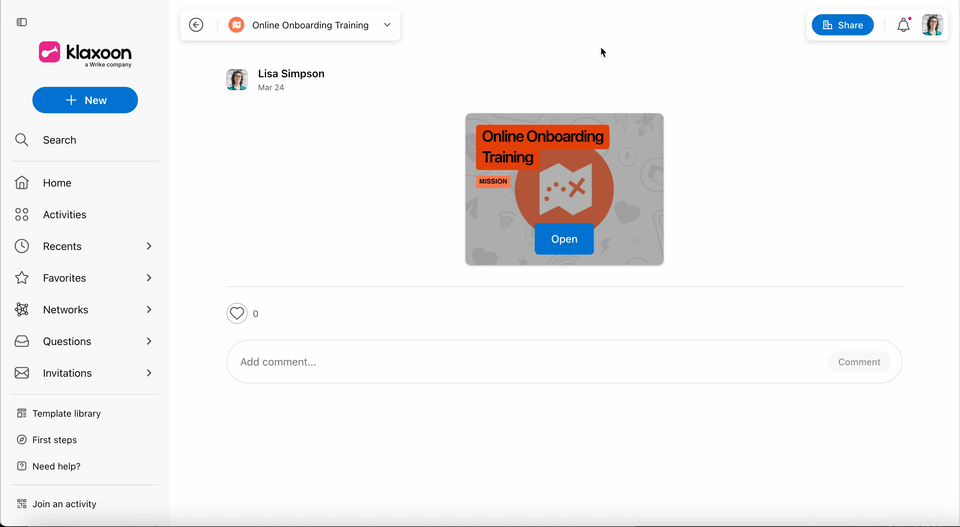Viewport: 960px width, 527px height.
Task: Click the blue New button
Action: coord(85,100)
